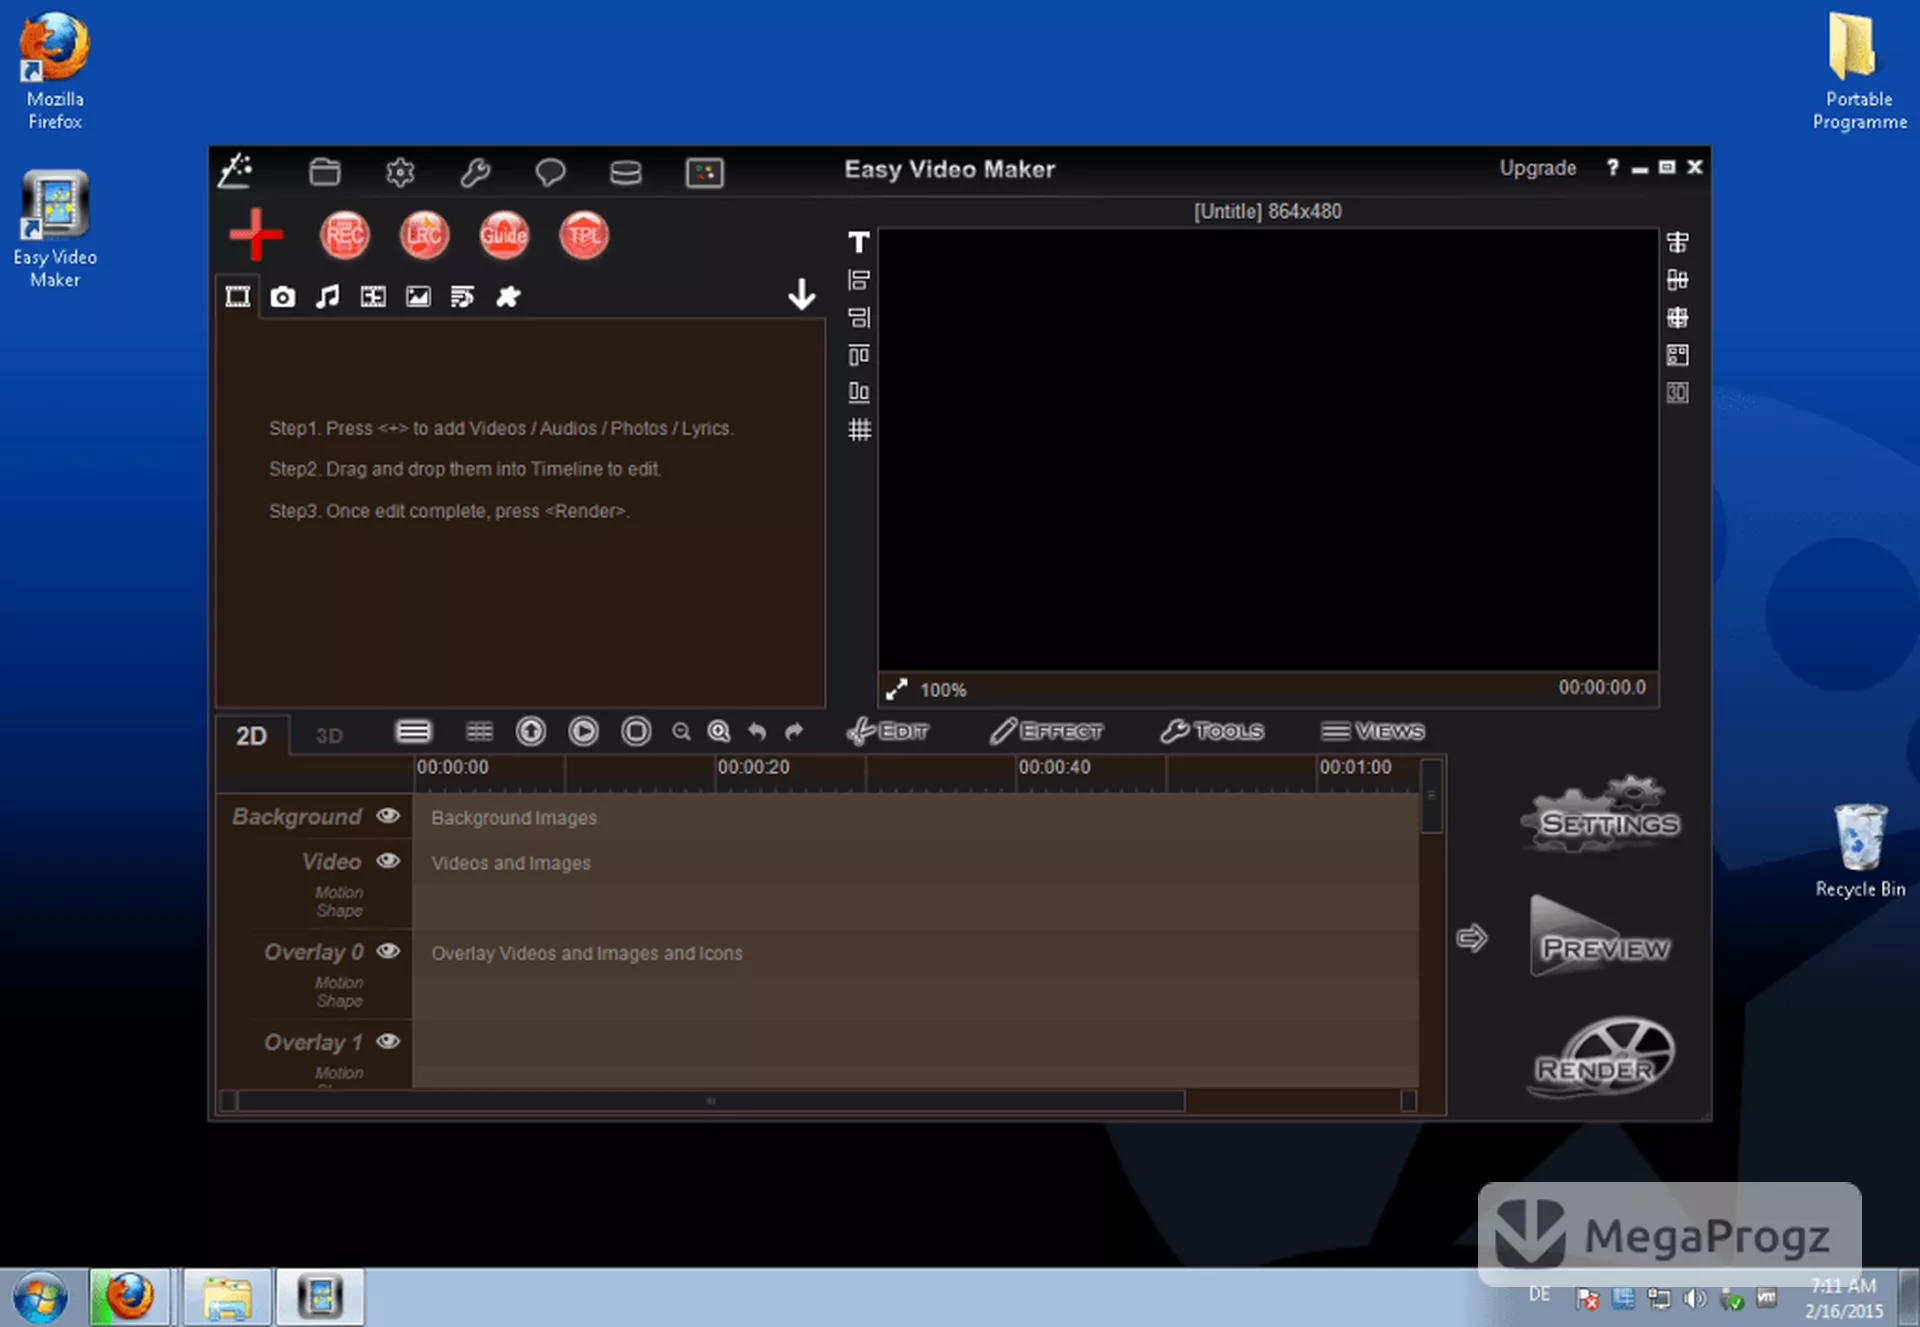Play the timeline with the play button
1920x1327 pixels.
point(583,732)
